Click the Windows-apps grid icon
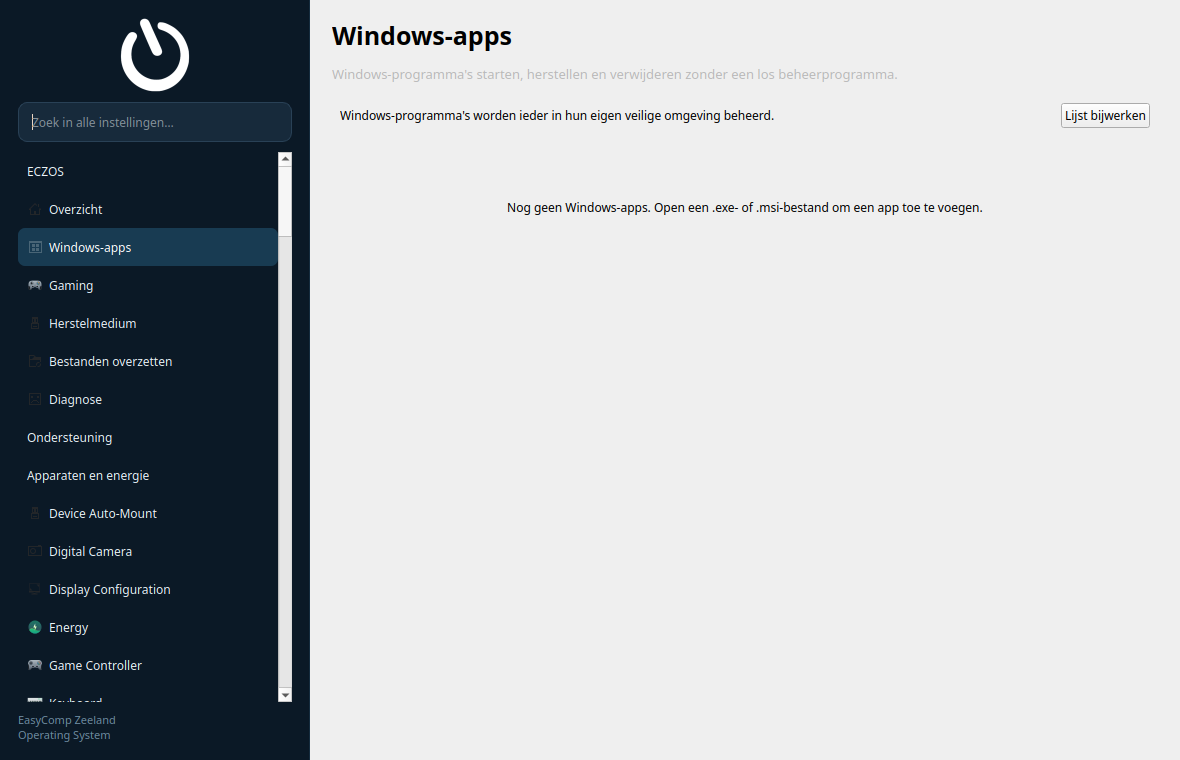Image resolution: width=1180 pixels, height=760 pixels. 35,247
